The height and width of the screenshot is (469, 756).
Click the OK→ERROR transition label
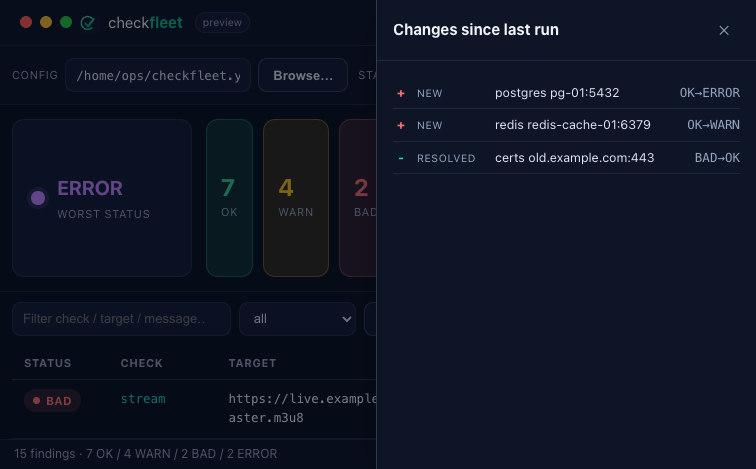(x=710, y=93)
